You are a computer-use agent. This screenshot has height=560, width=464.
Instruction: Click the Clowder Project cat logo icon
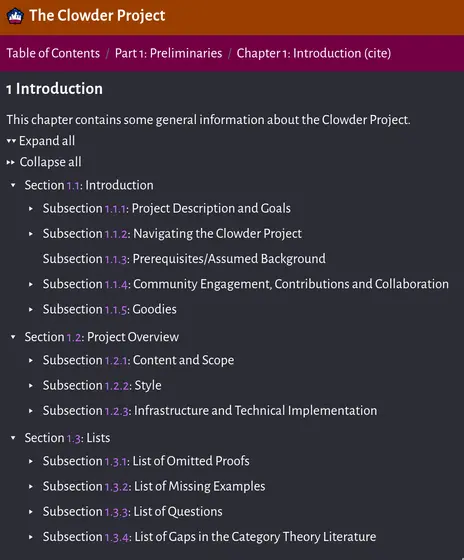pyautogui.click(x=15, y=16)
